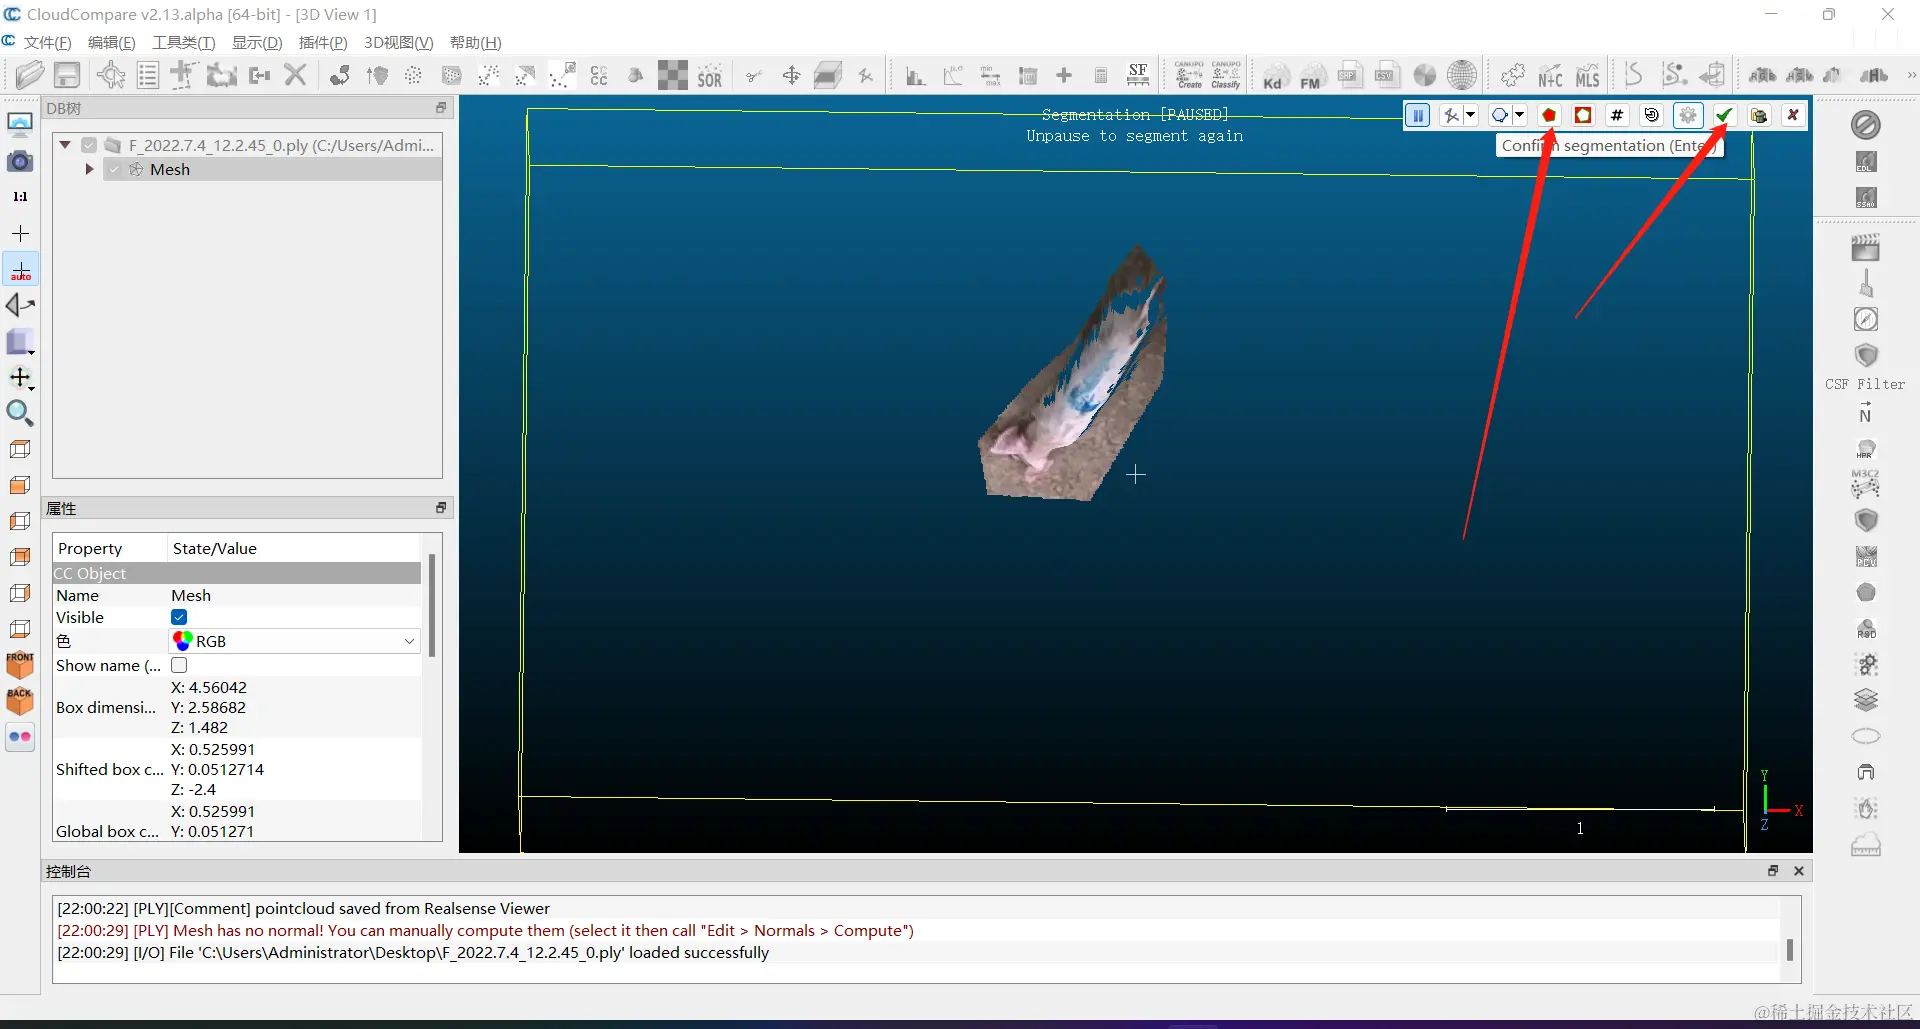
Task: Click the Delete X icon in toolbar
Action: 295,75
